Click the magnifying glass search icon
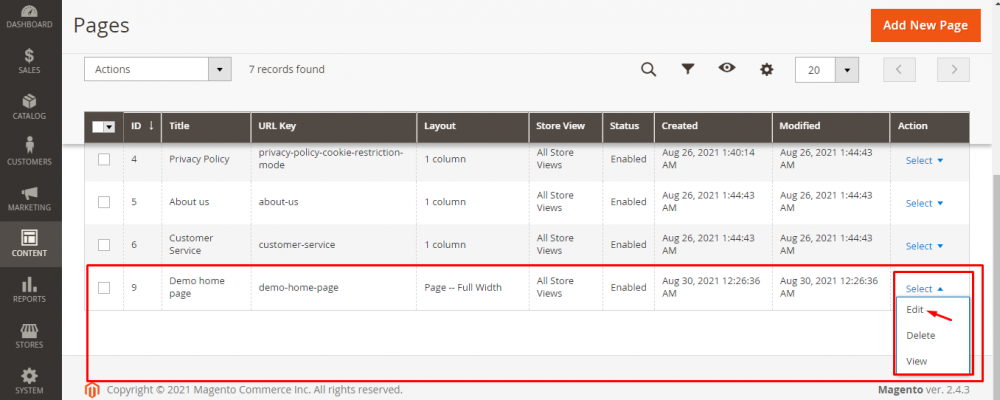This screenshot has width=1000, height=400. [648, 69]
